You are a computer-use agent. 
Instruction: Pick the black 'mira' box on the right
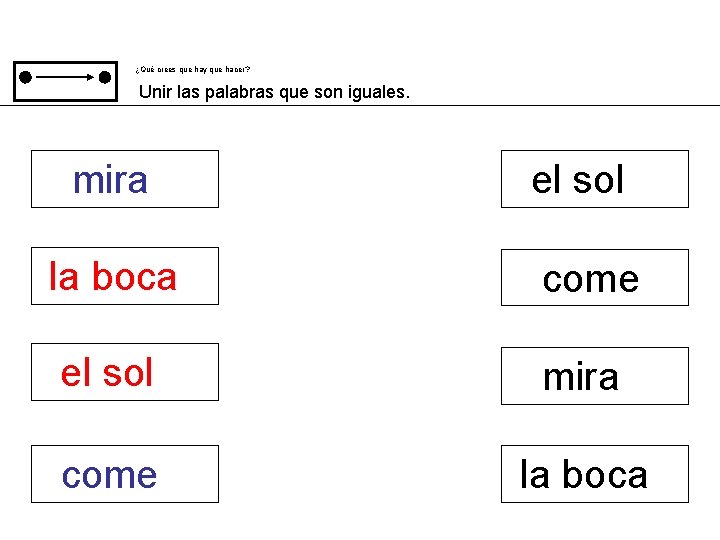coord(594,376)
